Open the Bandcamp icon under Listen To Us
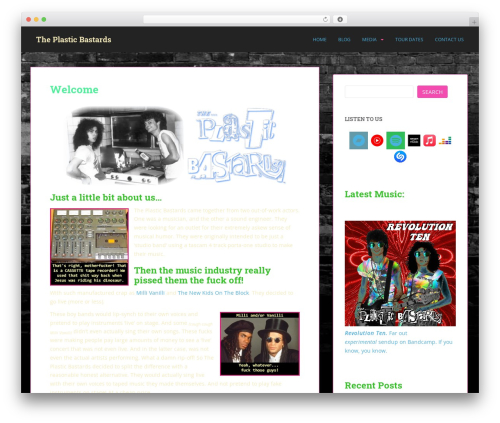Viewport: 500px width, 423px height. (x=358, y=140)
